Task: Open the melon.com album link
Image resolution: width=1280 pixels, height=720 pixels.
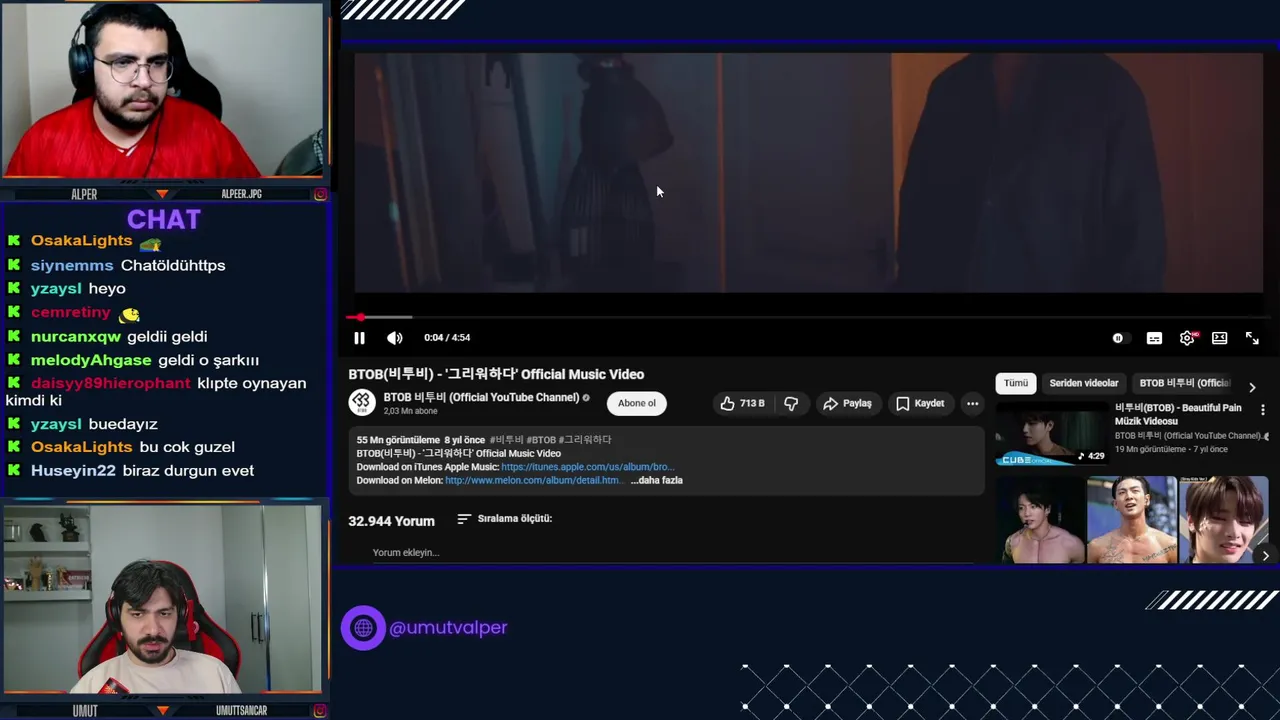Action: pos(534,480)
